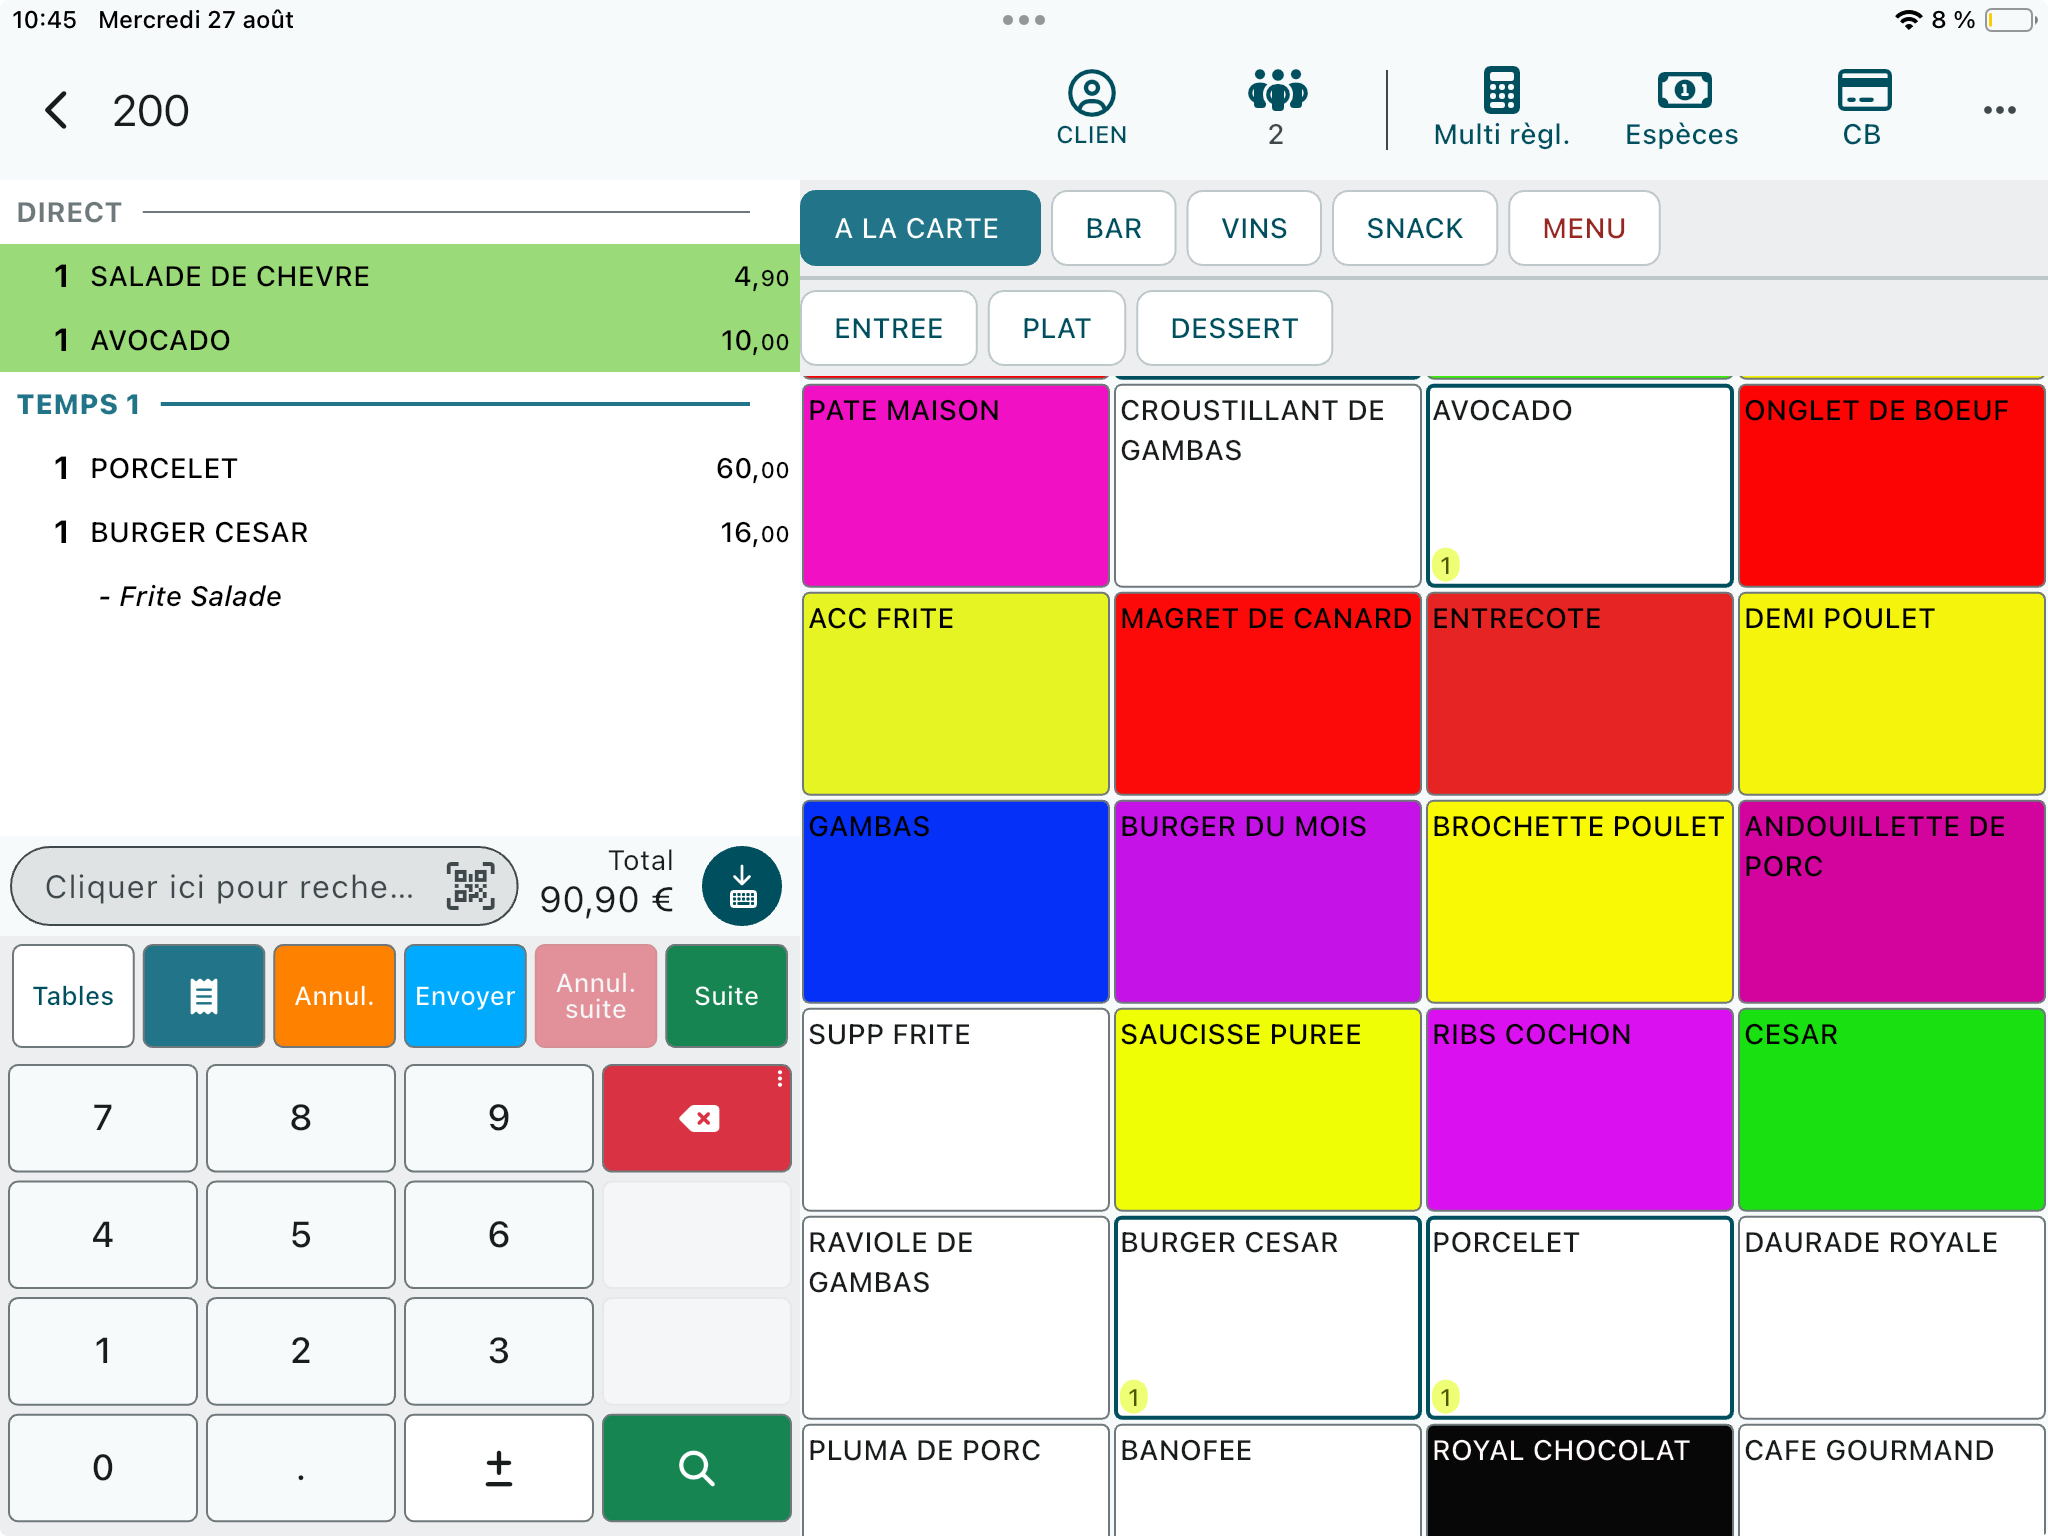
Task: Tap the orange Annul. button
Action: 335,996
